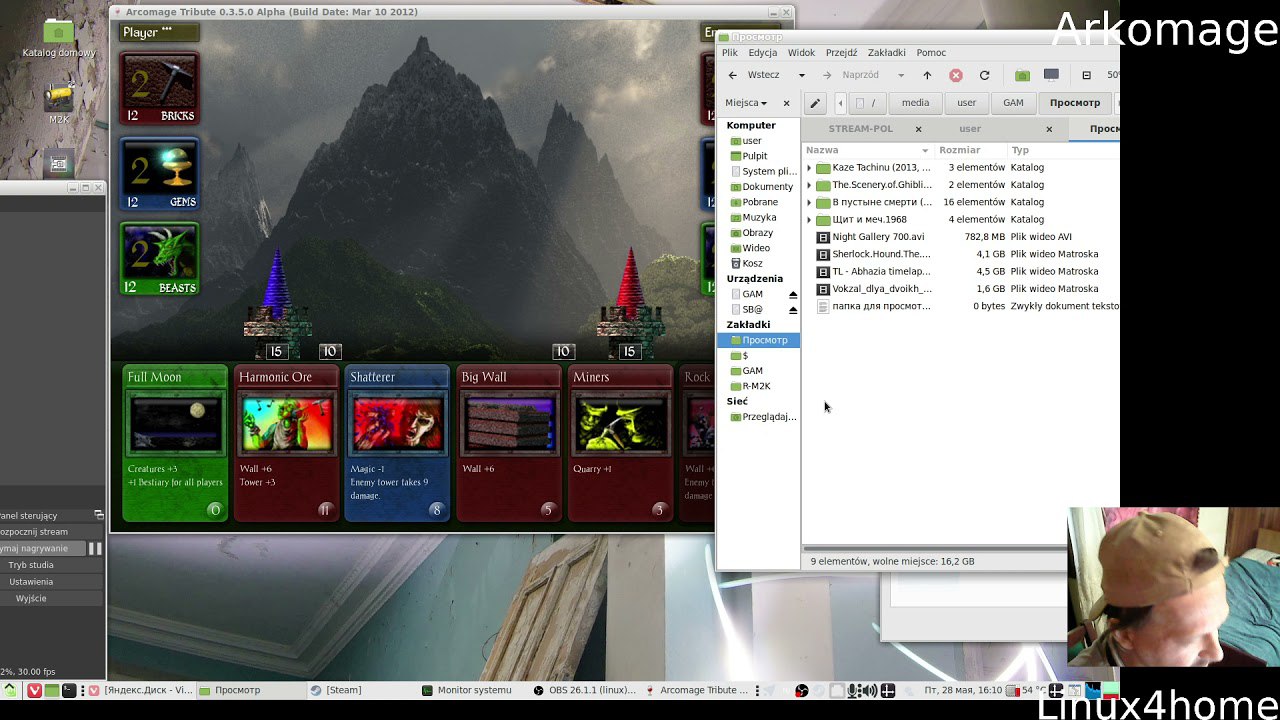Open the R-M2K bookmark in the sidebar
1280x720 pixels.
click(x=756, y=386)
